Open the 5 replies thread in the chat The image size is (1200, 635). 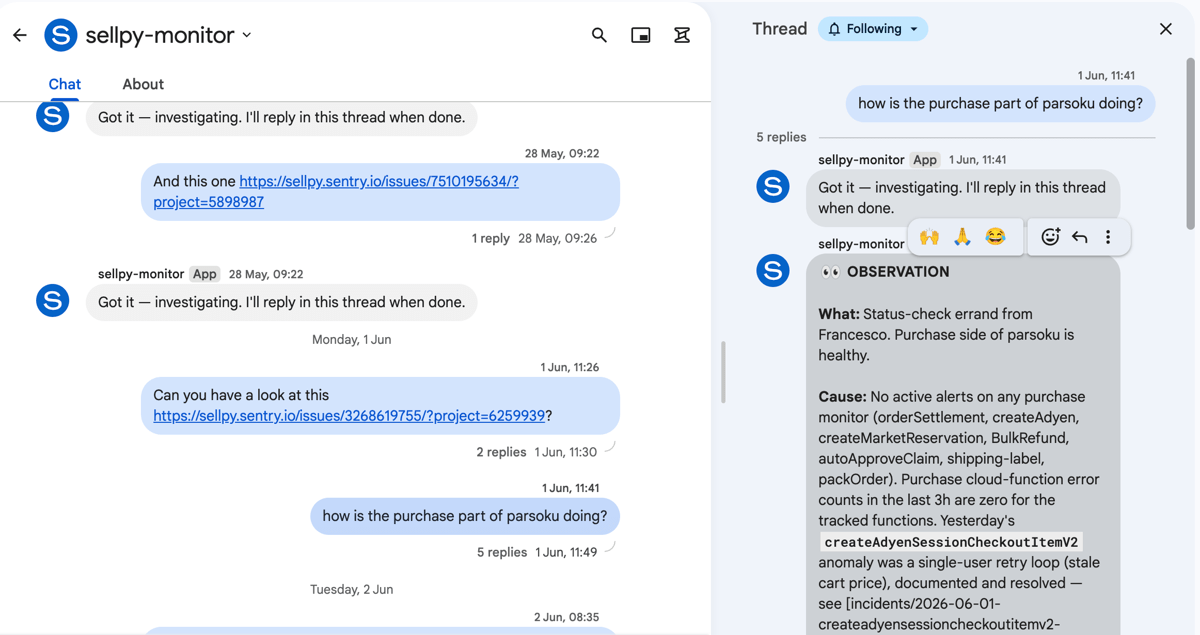[x=501, y=552]
